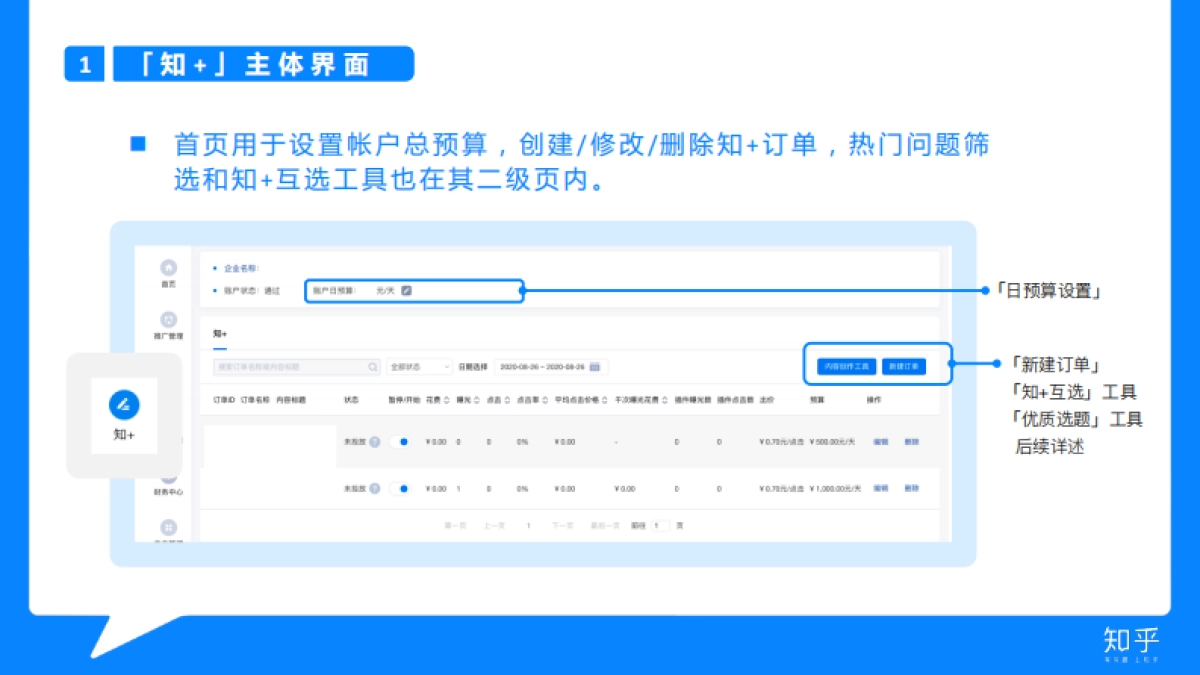Toggle the 暂停/开始 switch on the second order
Viewport: 1200px width, 675px height.
pos(402,487)
